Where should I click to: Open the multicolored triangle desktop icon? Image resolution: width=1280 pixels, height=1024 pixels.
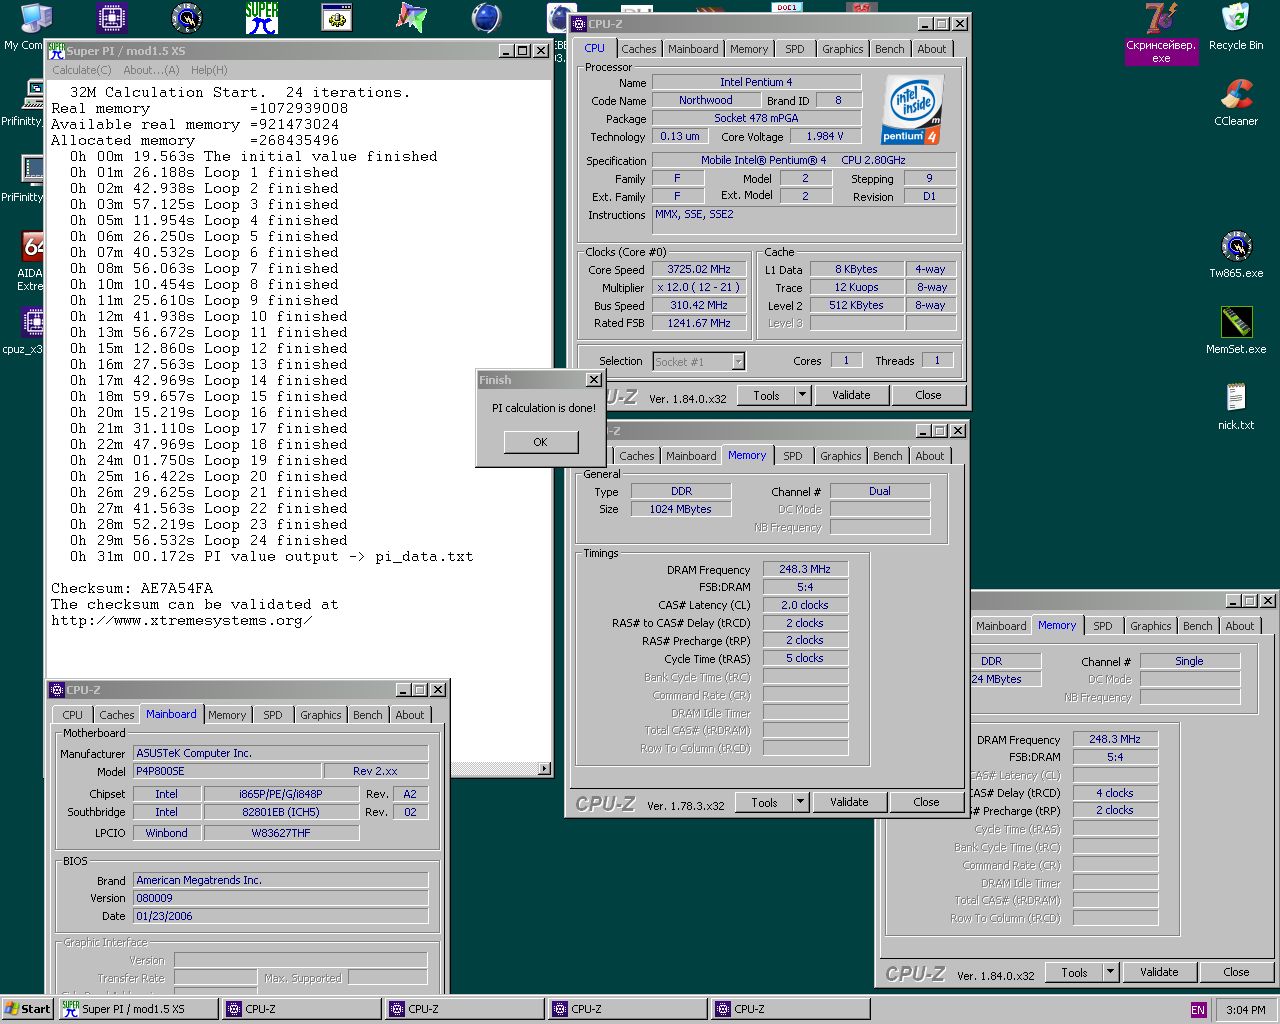click(411, 18)
